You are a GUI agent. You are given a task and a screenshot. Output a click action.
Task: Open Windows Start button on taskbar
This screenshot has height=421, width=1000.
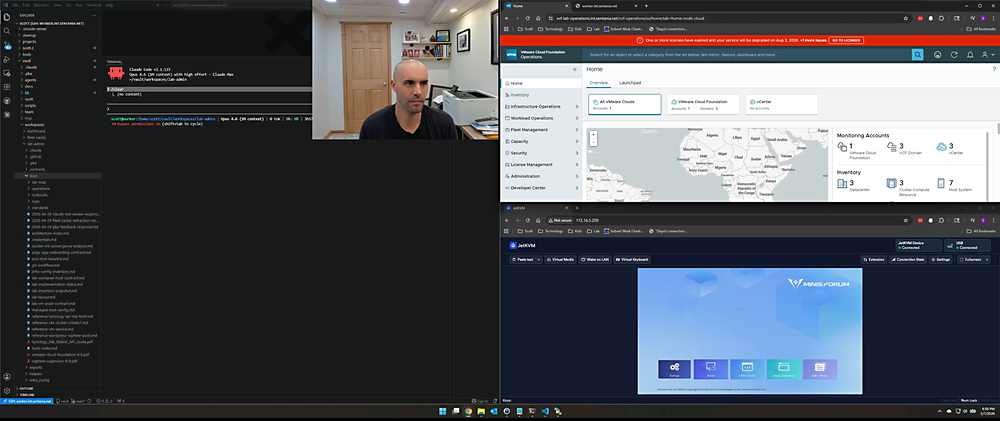coord(442,411)
